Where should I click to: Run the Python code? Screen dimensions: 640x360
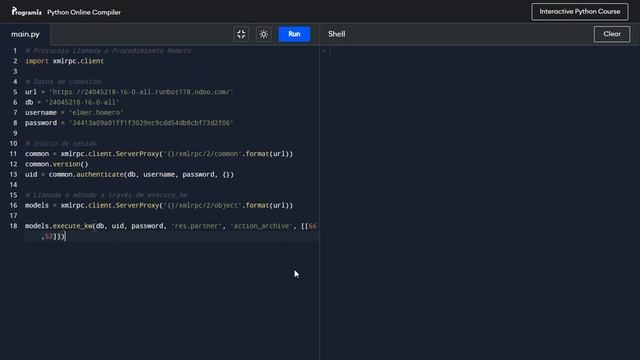point(294,34)
